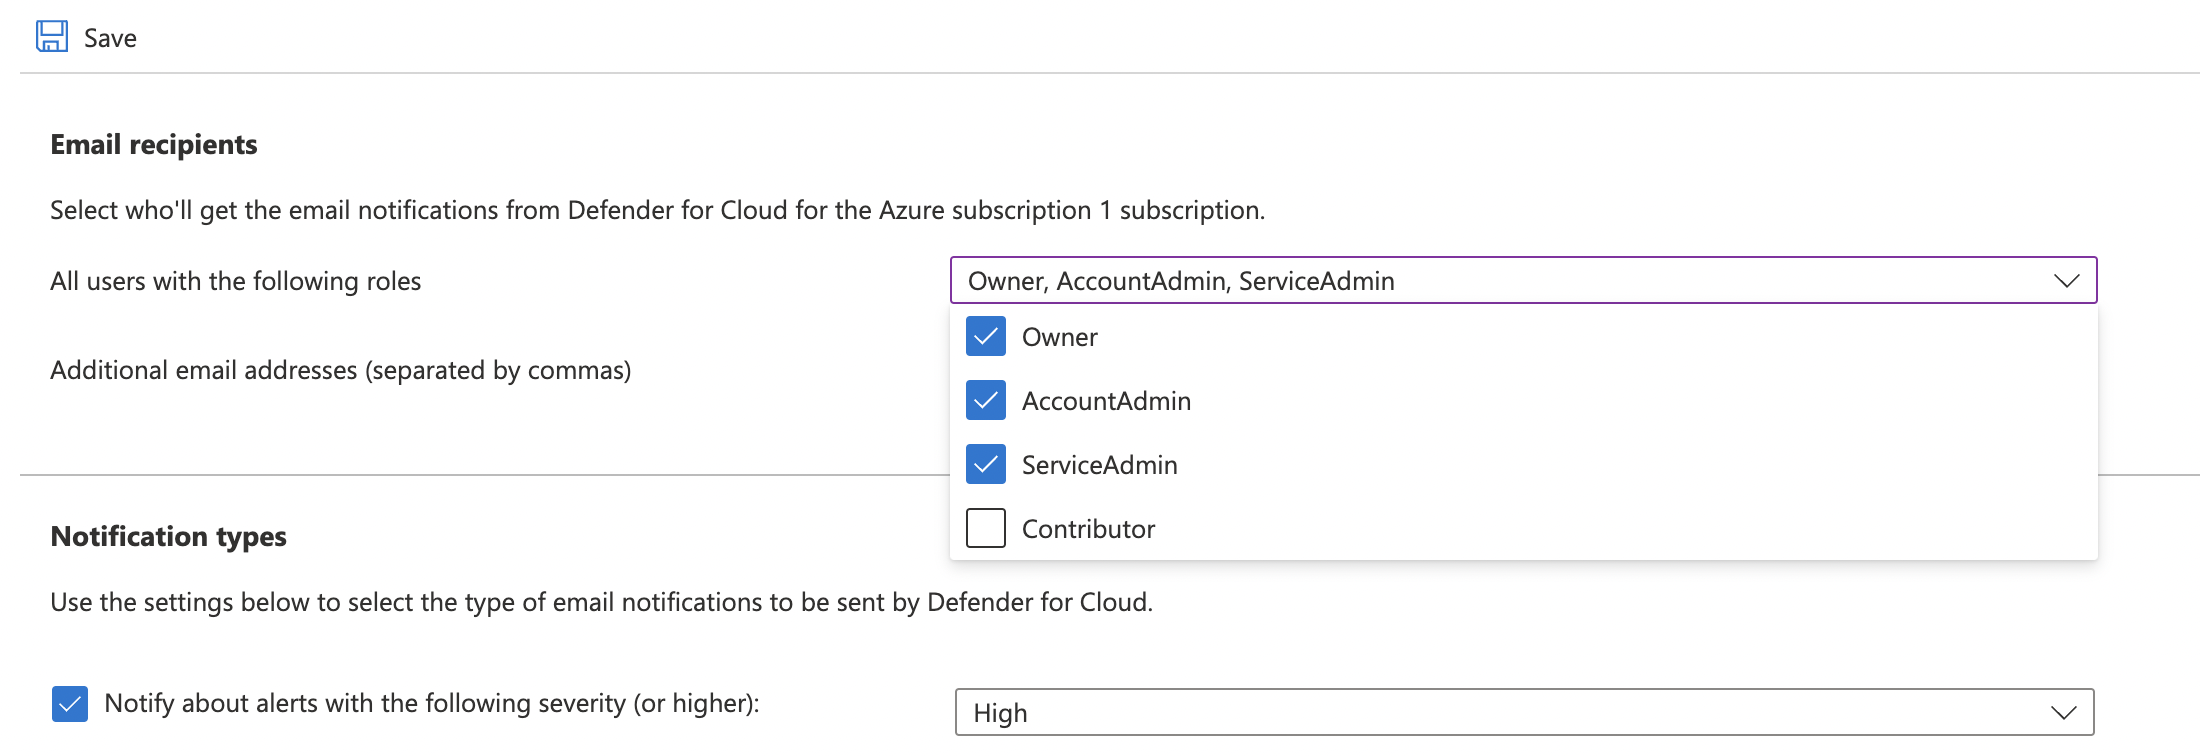The width and height of the screenshot is (2200, 756).
Task: Click the 'Additional email addresses' label
Action: 341,370
